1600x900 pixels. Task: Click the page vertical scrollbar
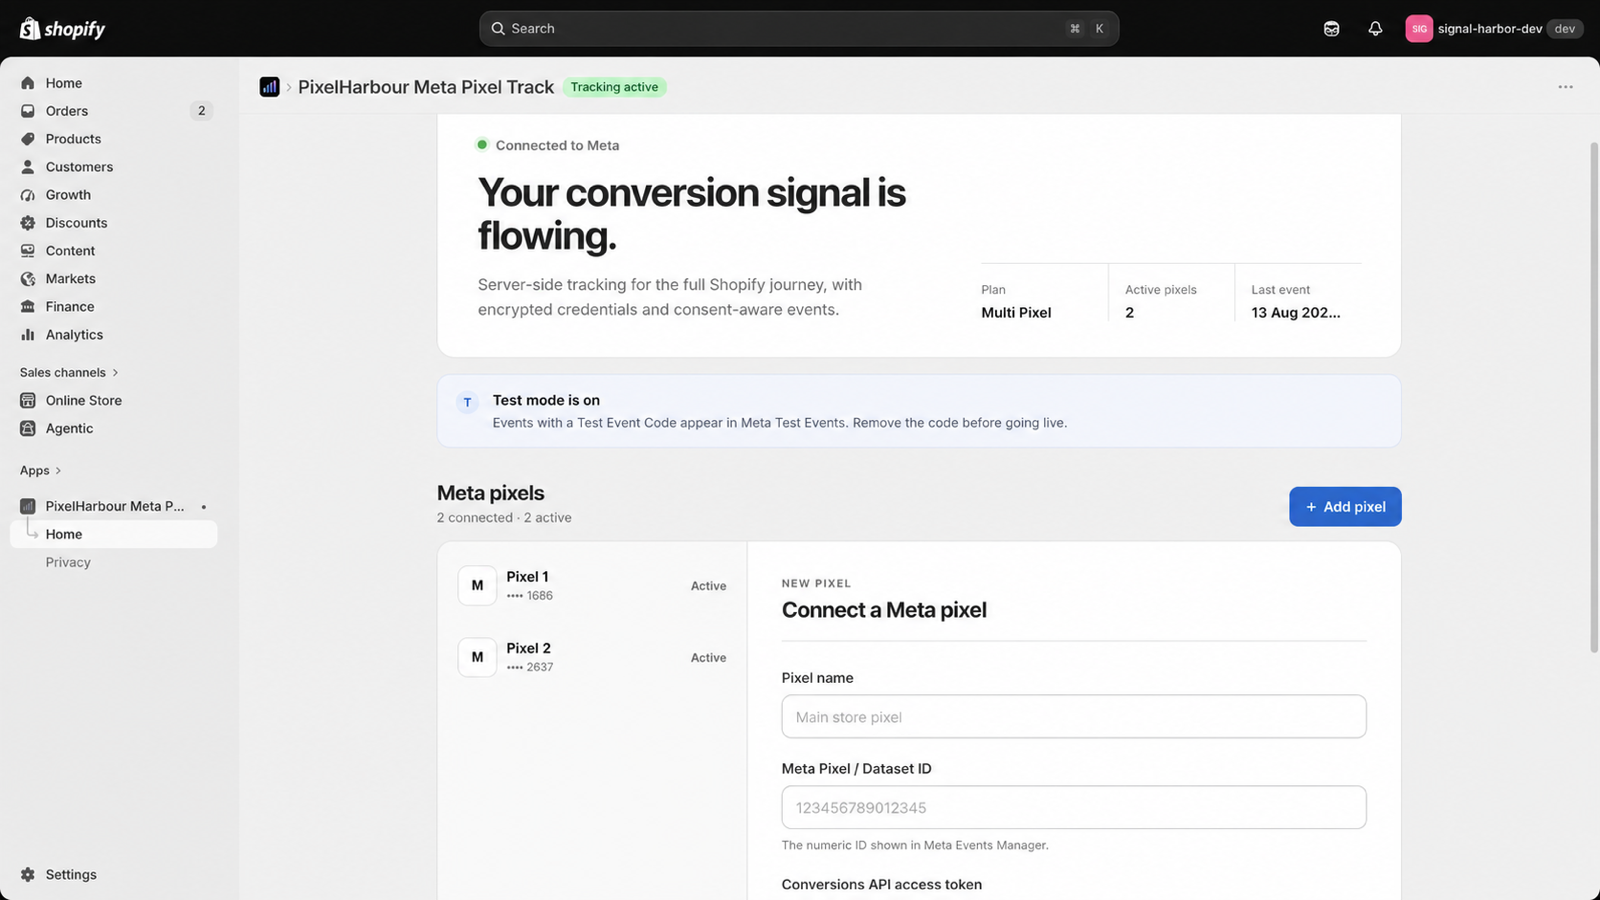point(1594,398)
